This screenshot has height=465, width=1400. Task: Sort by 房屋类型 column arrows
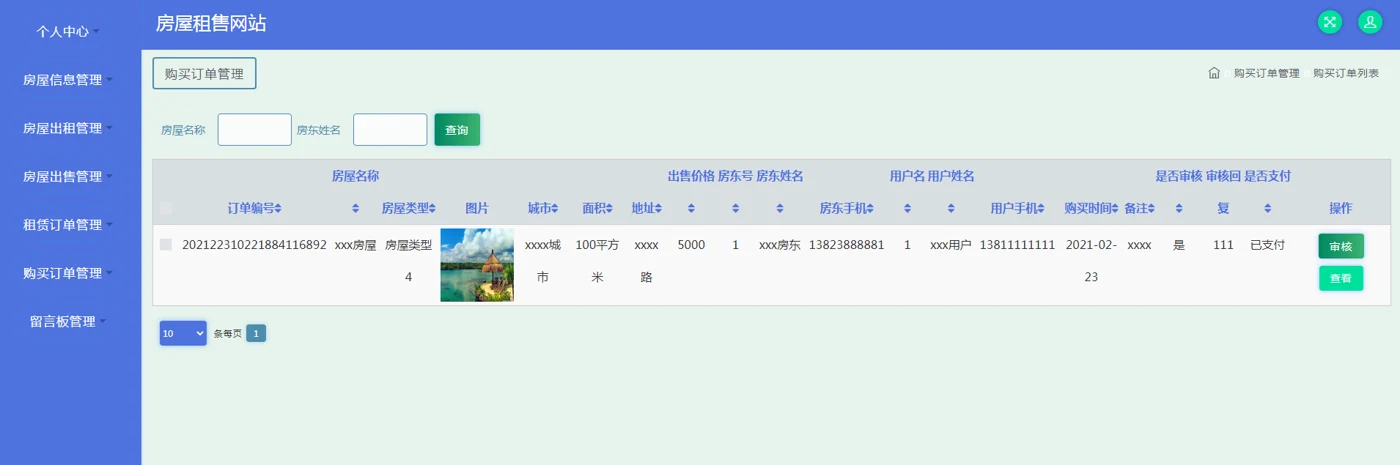[432, 208]
